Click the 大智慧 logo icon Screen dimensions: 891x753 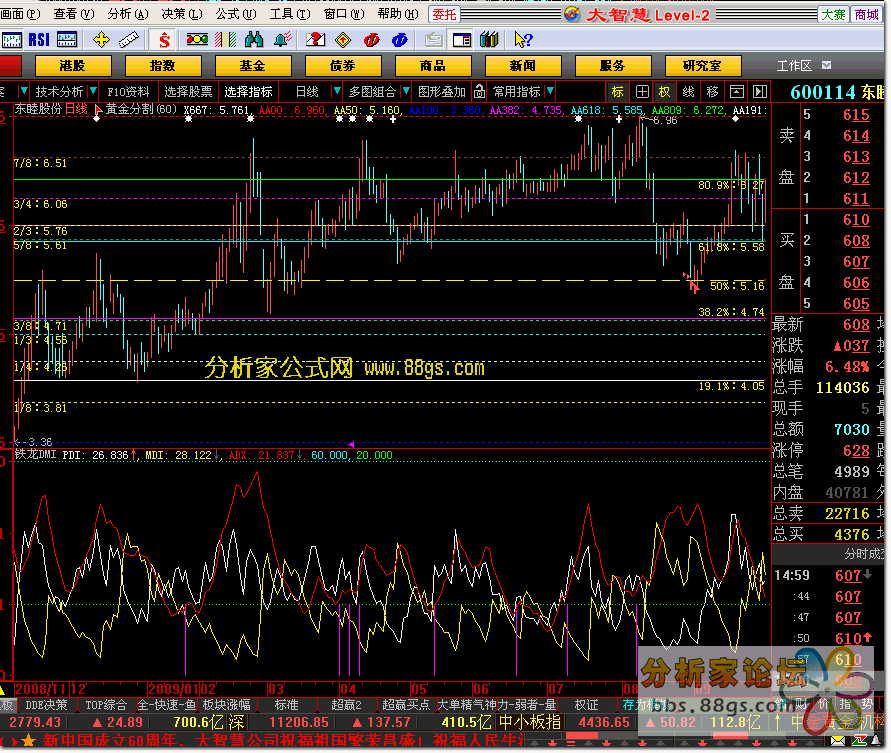coord(572,14)
